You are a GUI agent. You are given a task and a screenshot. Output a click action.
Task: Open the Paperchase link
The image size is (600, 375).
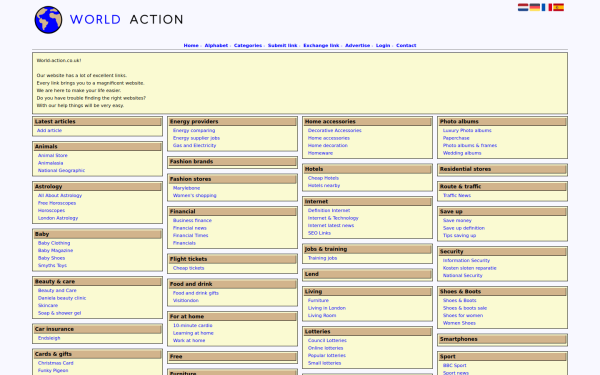pos(456,138)
